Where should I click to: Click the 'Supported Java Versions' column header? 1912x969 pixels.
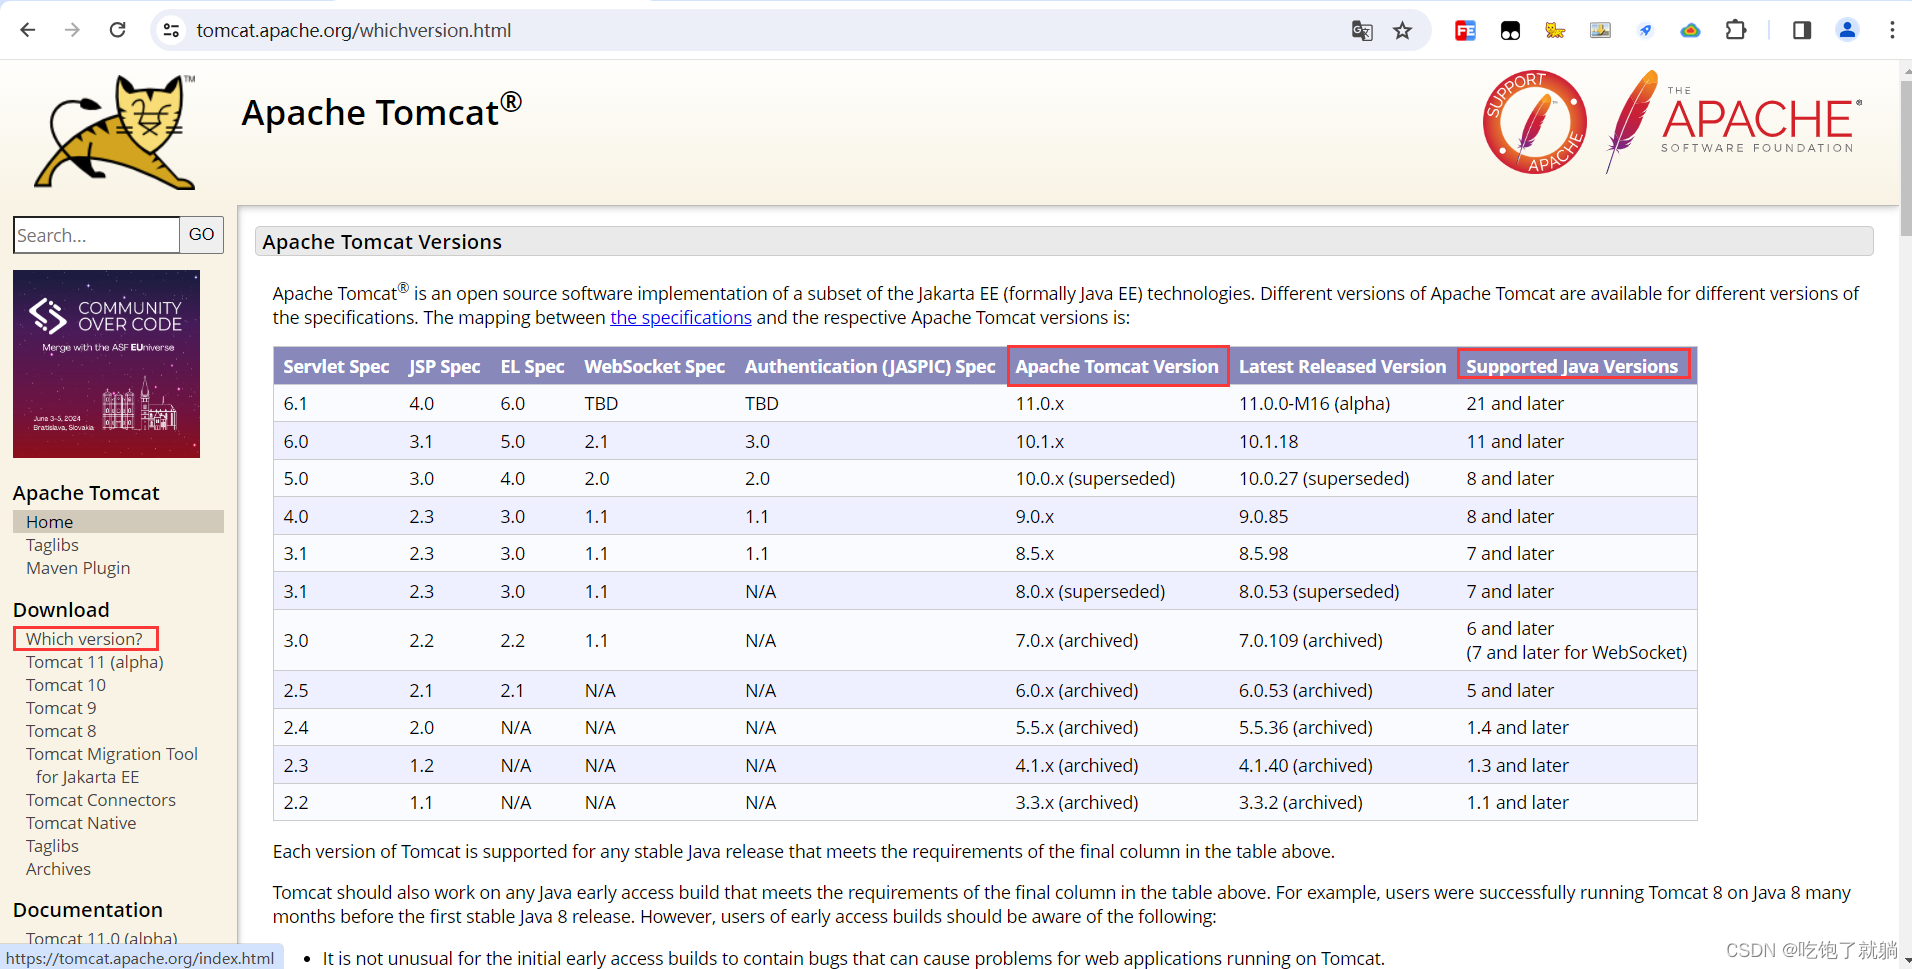point(1572,366)
